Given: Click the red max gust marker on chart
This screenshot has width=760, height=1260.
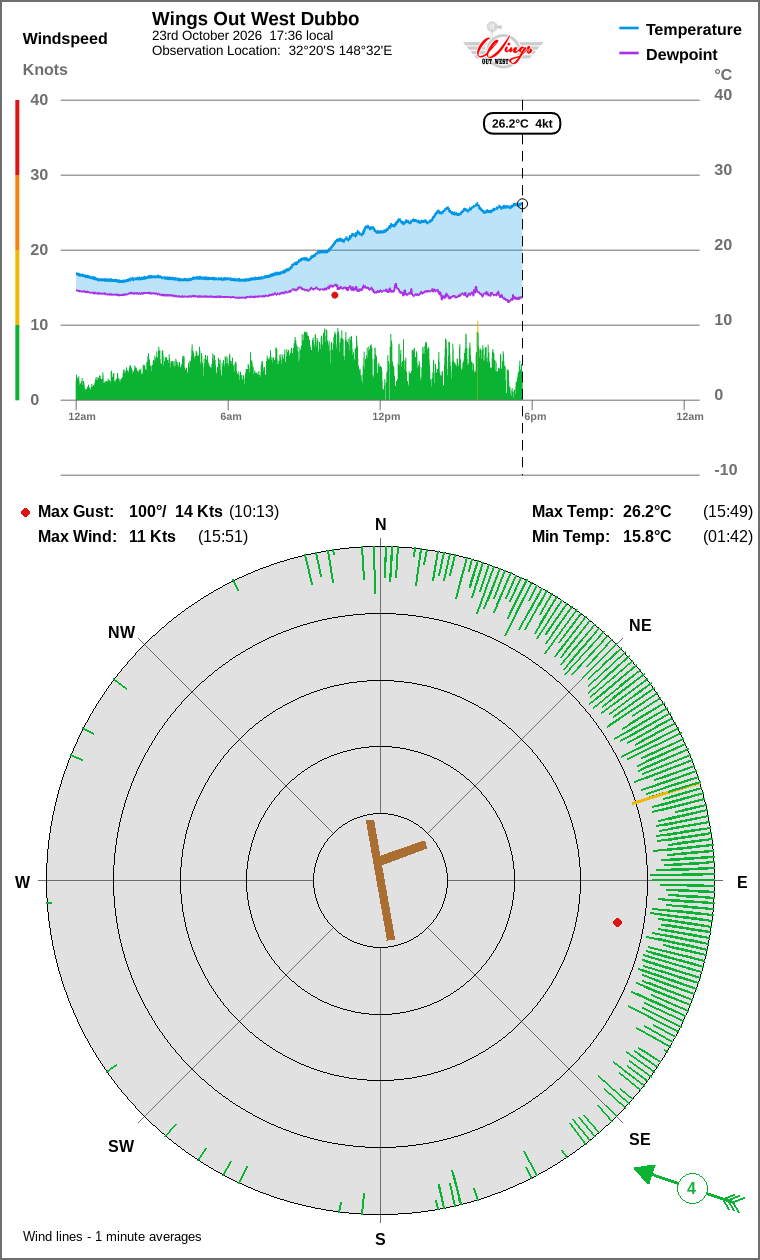Looking at the screenshot, I should [334, 295].
